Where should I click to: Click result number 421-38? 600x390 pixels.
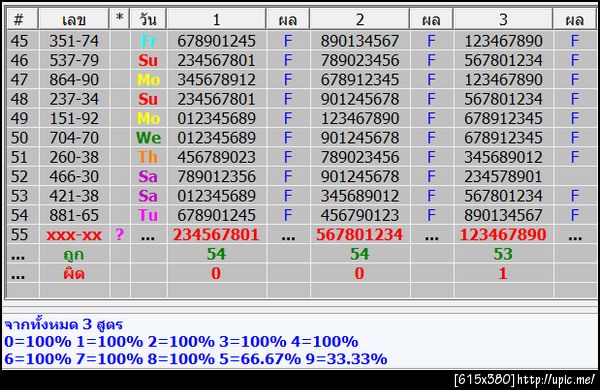click(x=74, y=196)
